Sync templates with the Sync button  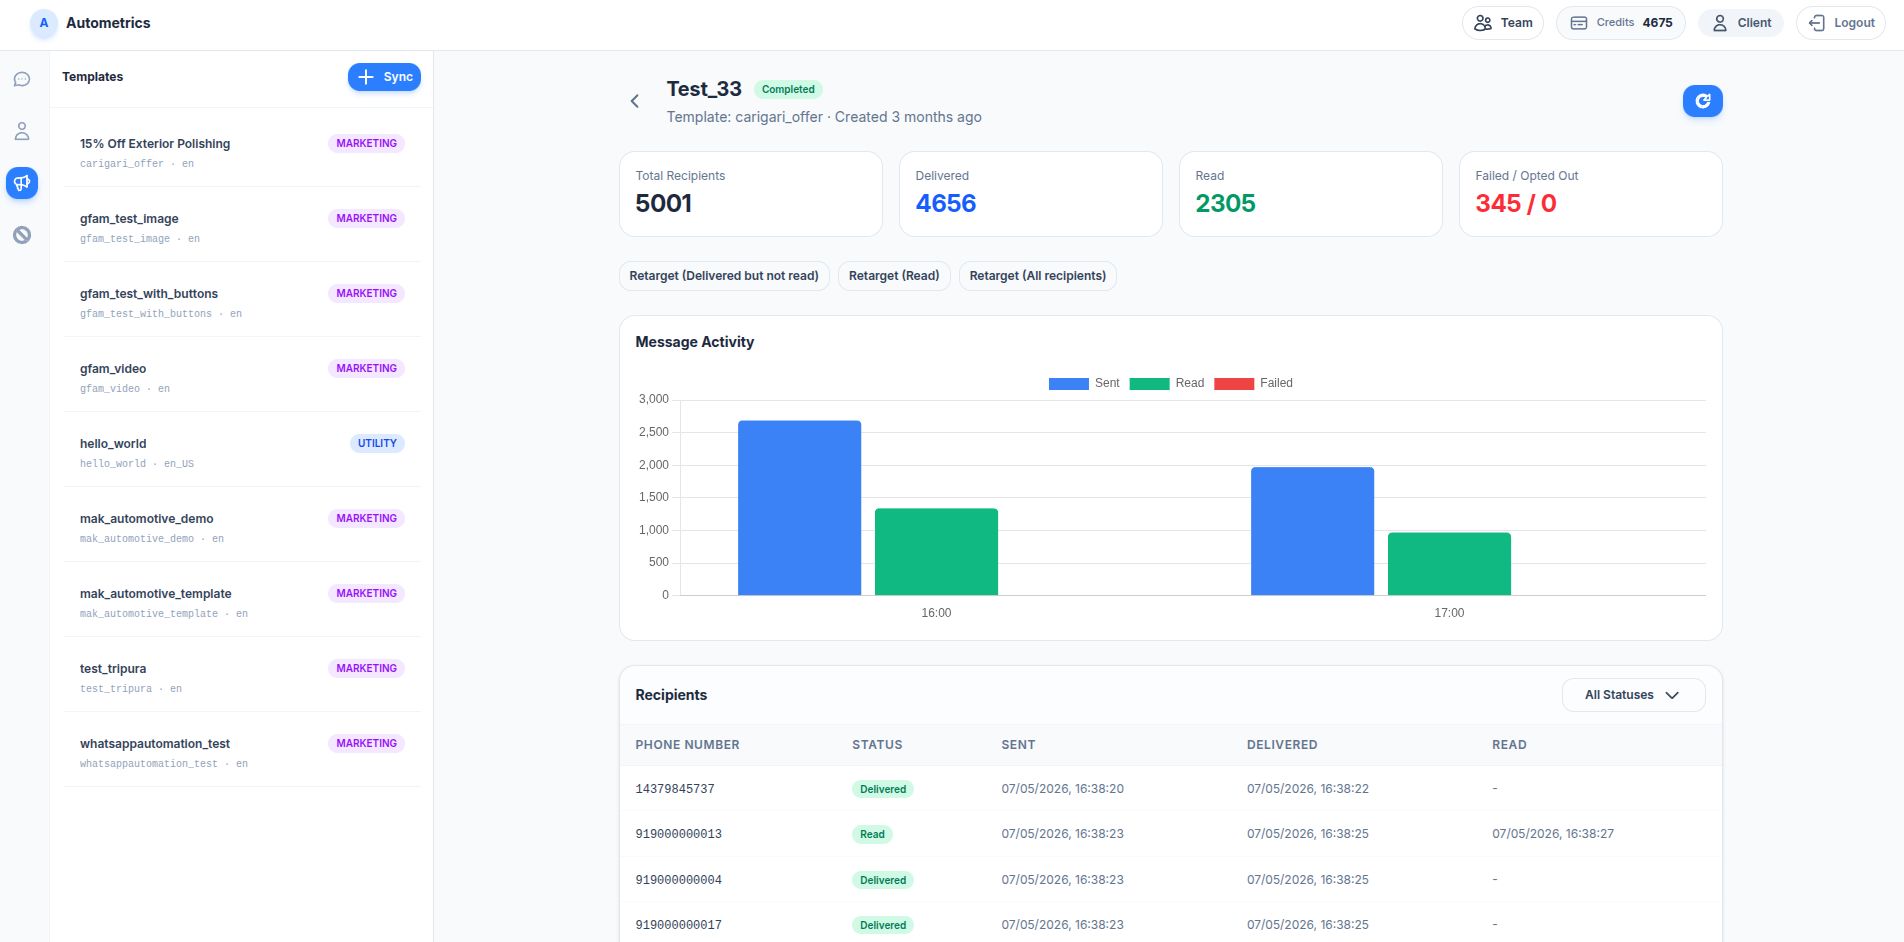pos(384,77)
